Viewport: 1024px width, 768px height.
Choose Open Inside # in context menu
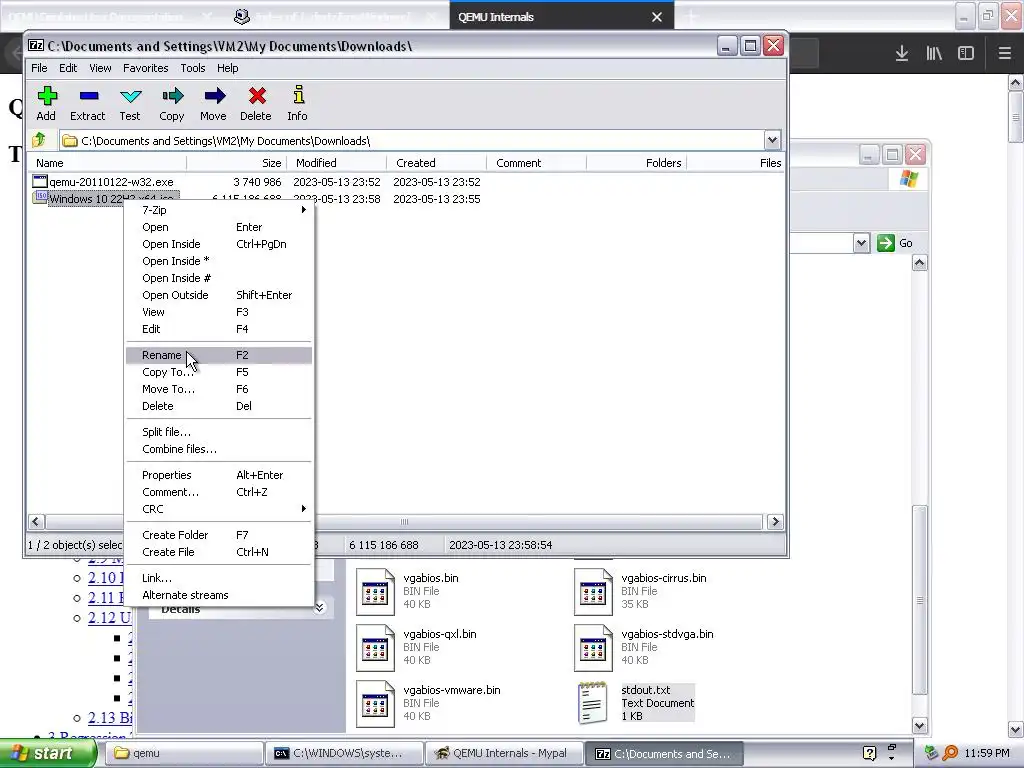click(x=218, y=278)
